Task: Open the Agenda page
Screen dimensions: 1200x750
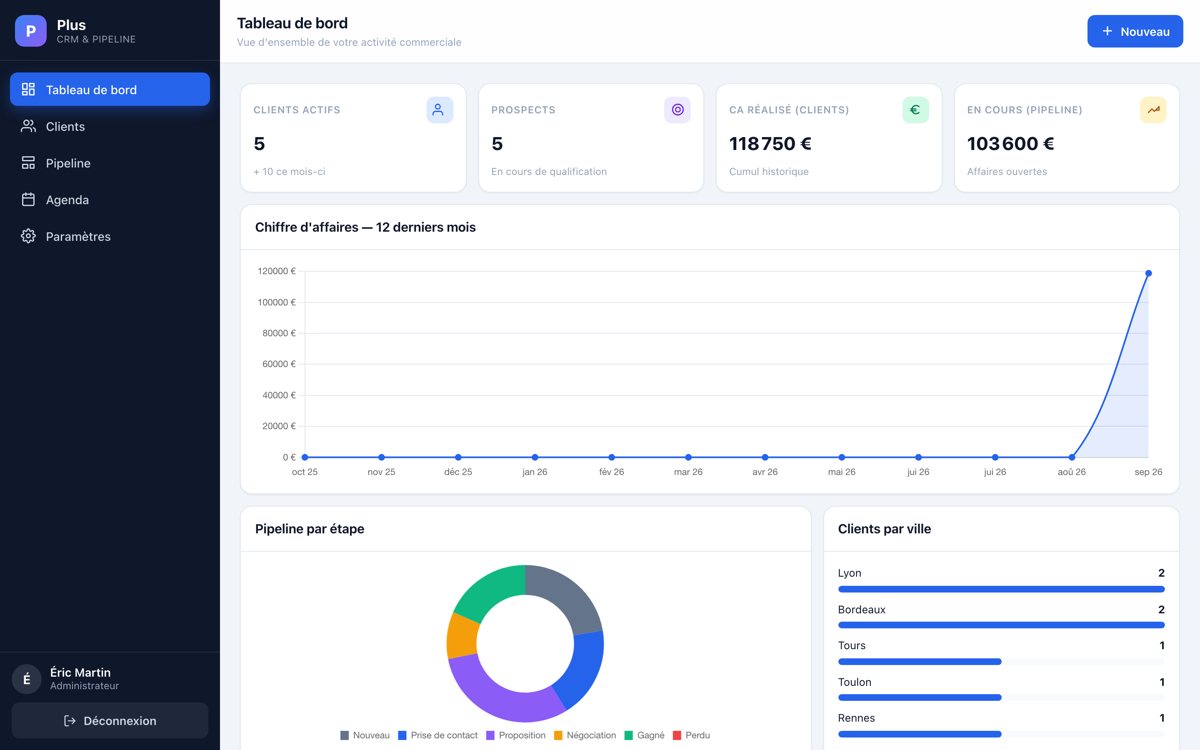Action: click(110, 200)
